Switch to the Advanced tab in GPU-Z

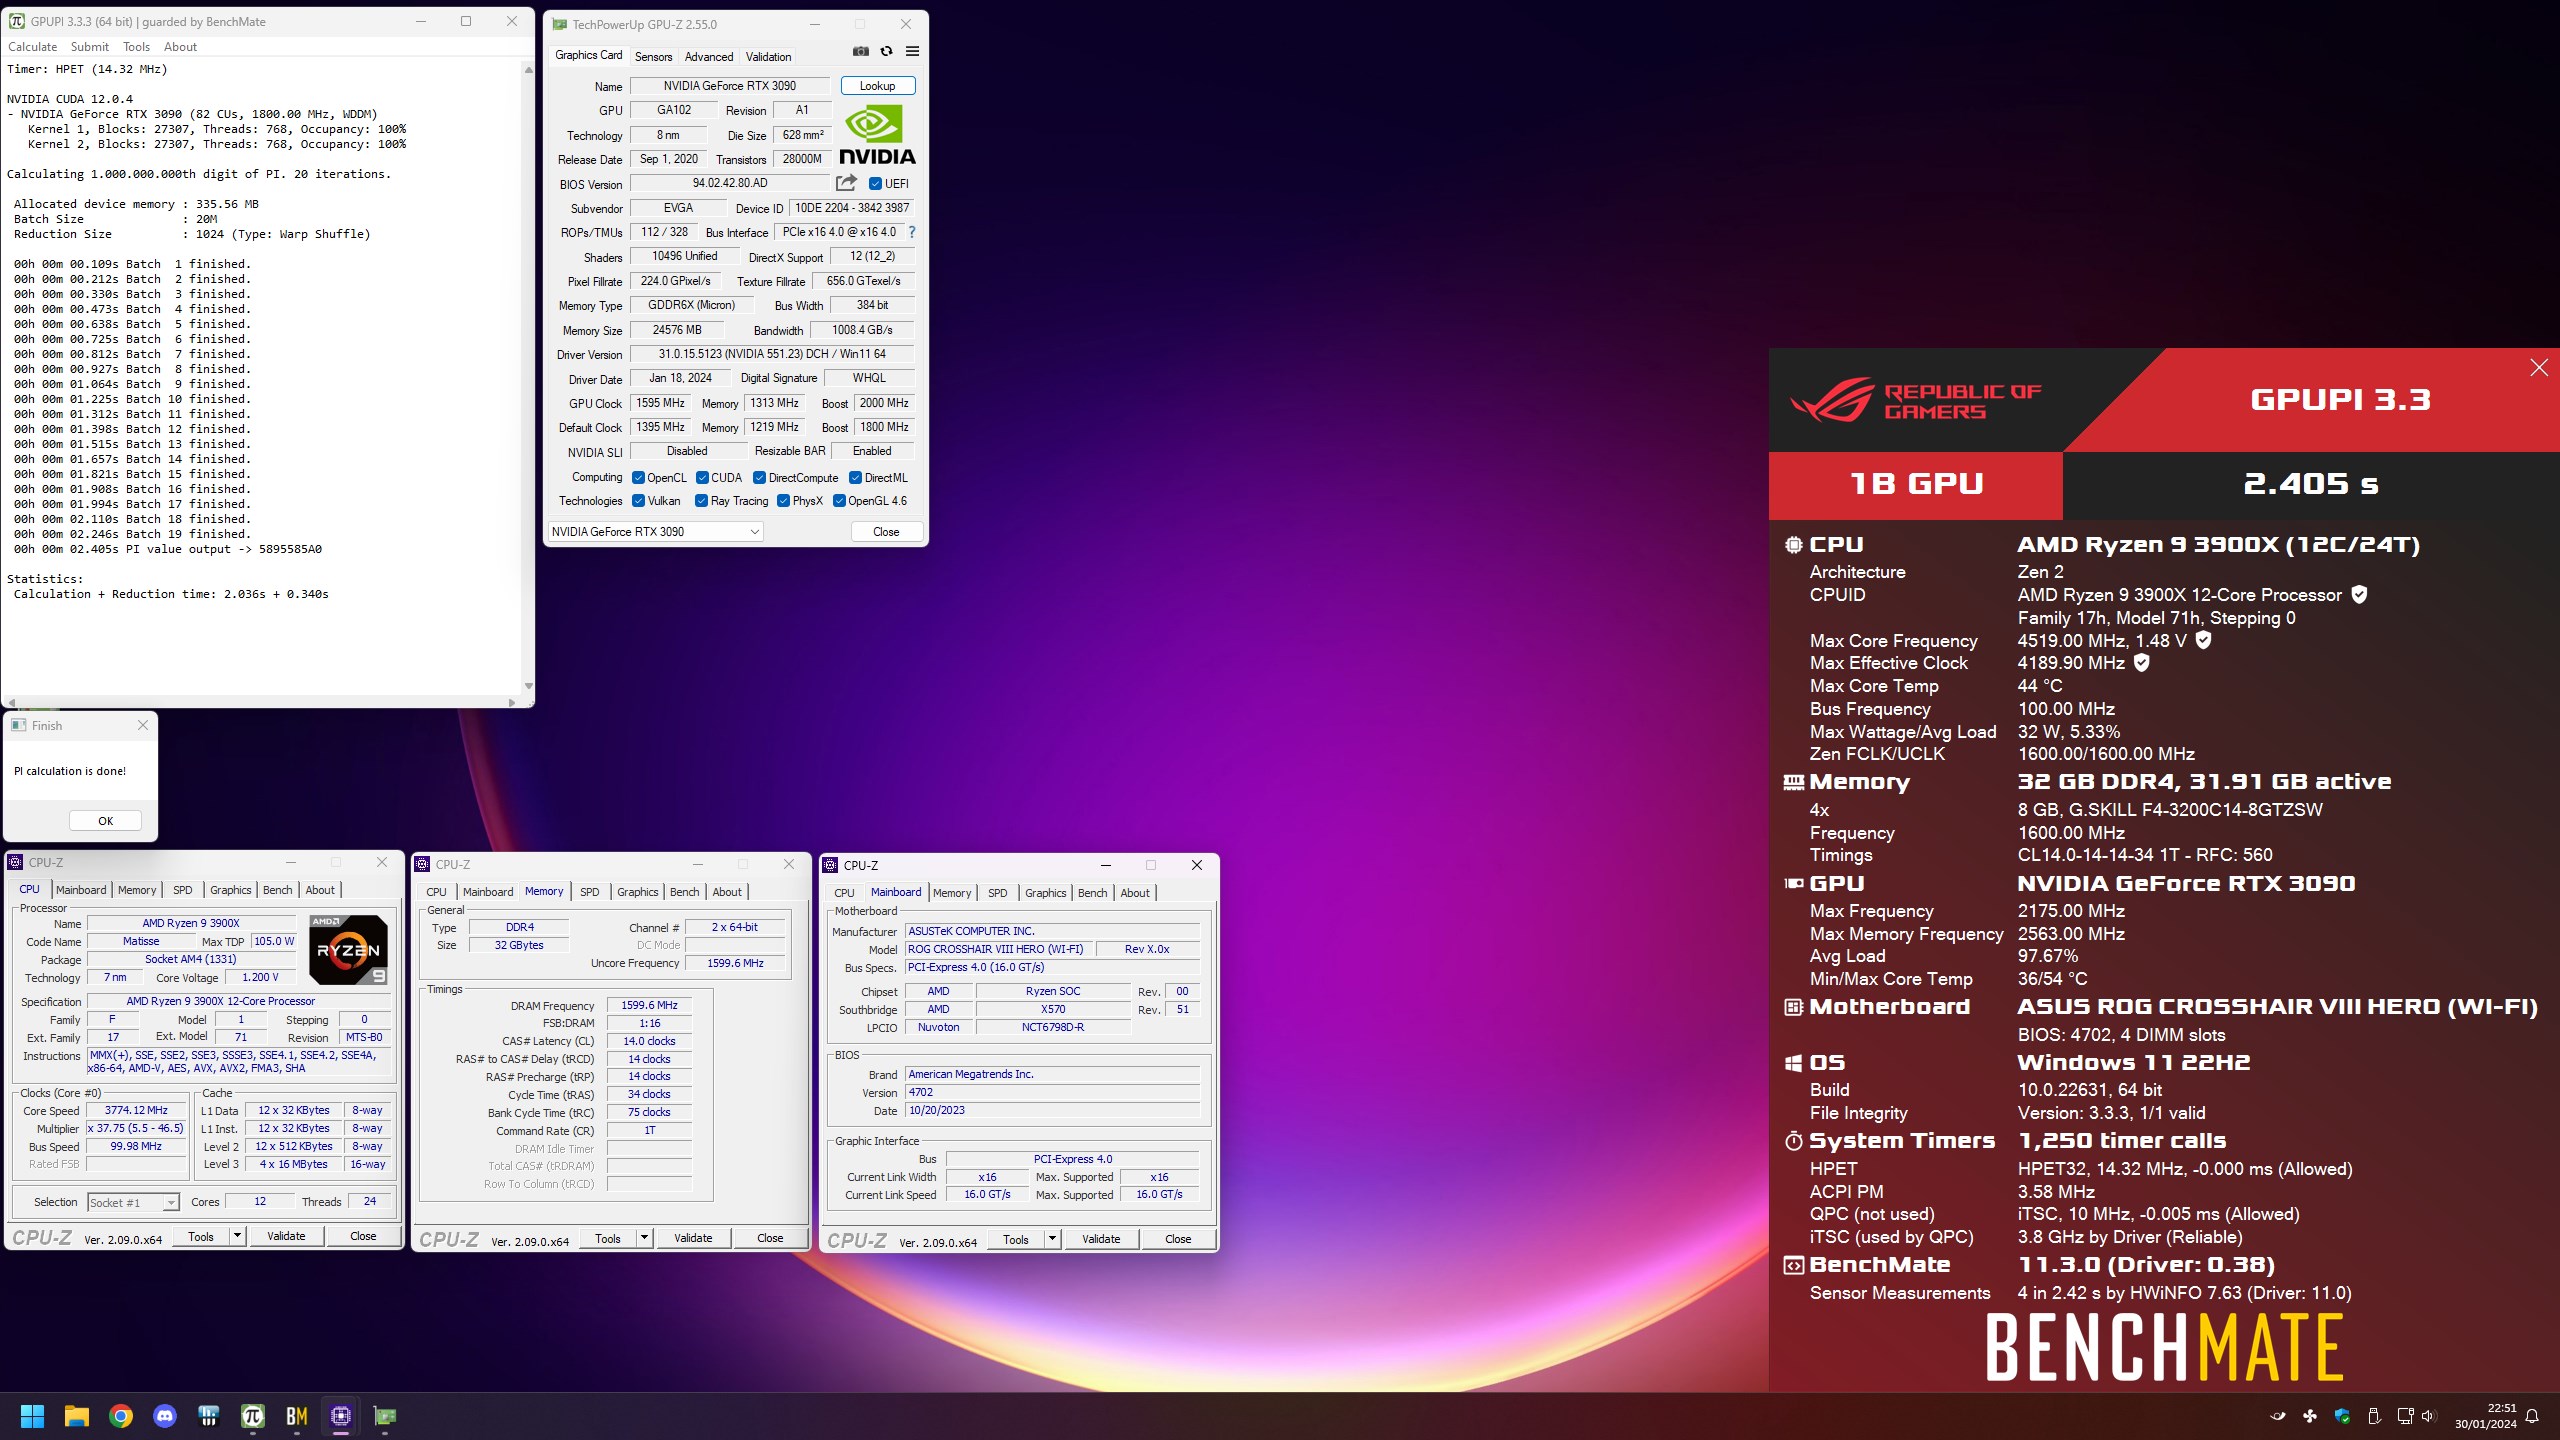pyautogui.click(x=709, y=57)
